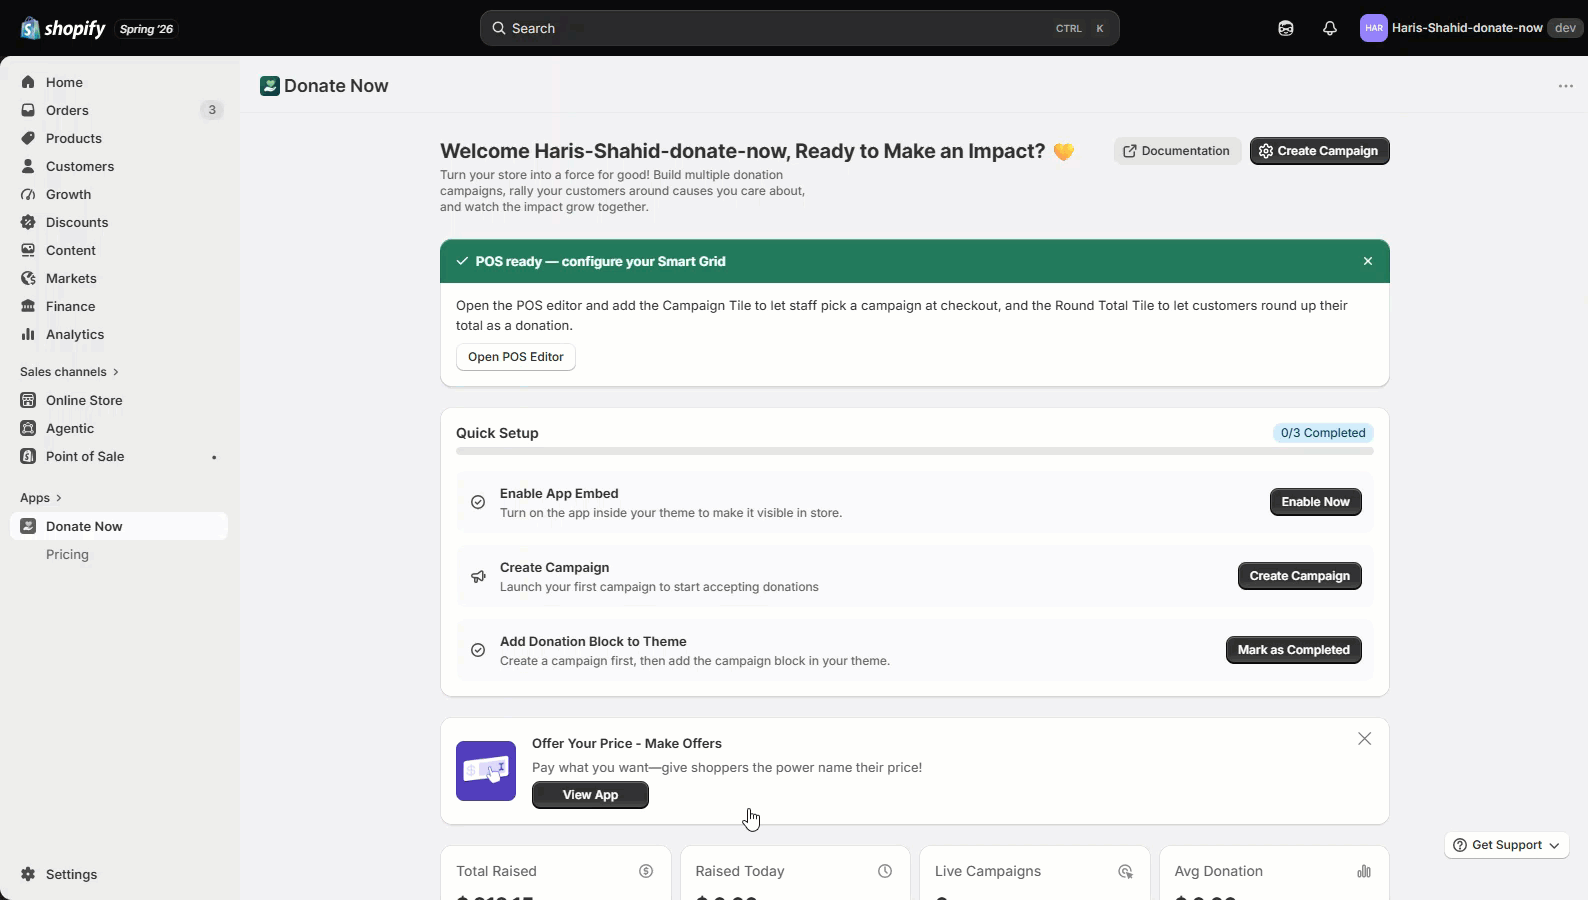Image resolution: width=1588 pixels, height=900 pixels.
Task: Click the Documentation button
Action: click(1177, 151)
